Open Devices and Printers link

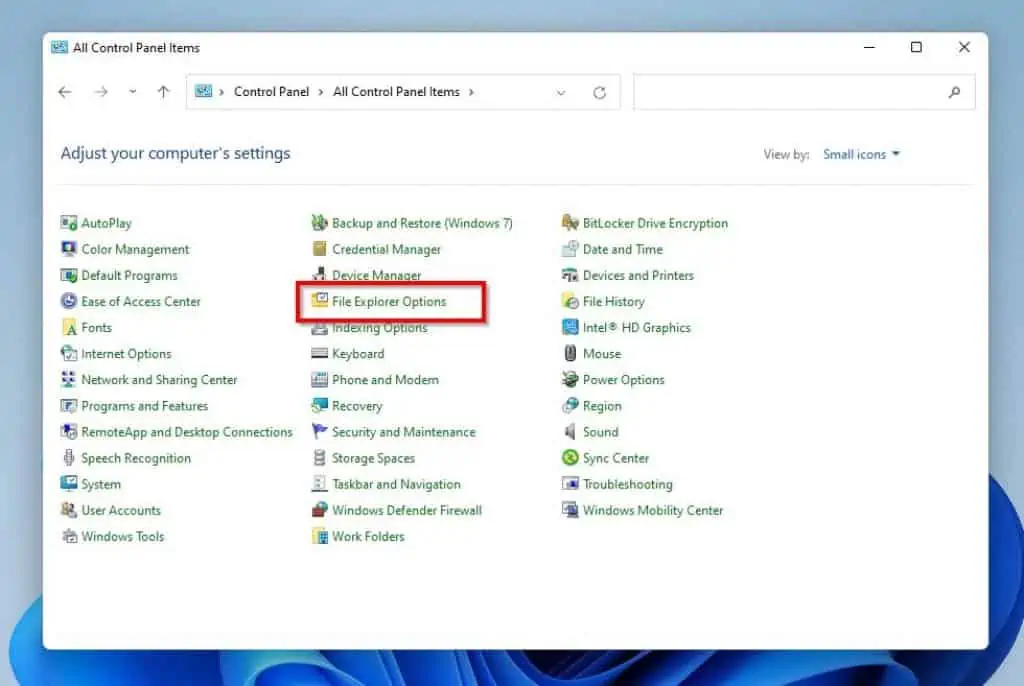[638, 276]
